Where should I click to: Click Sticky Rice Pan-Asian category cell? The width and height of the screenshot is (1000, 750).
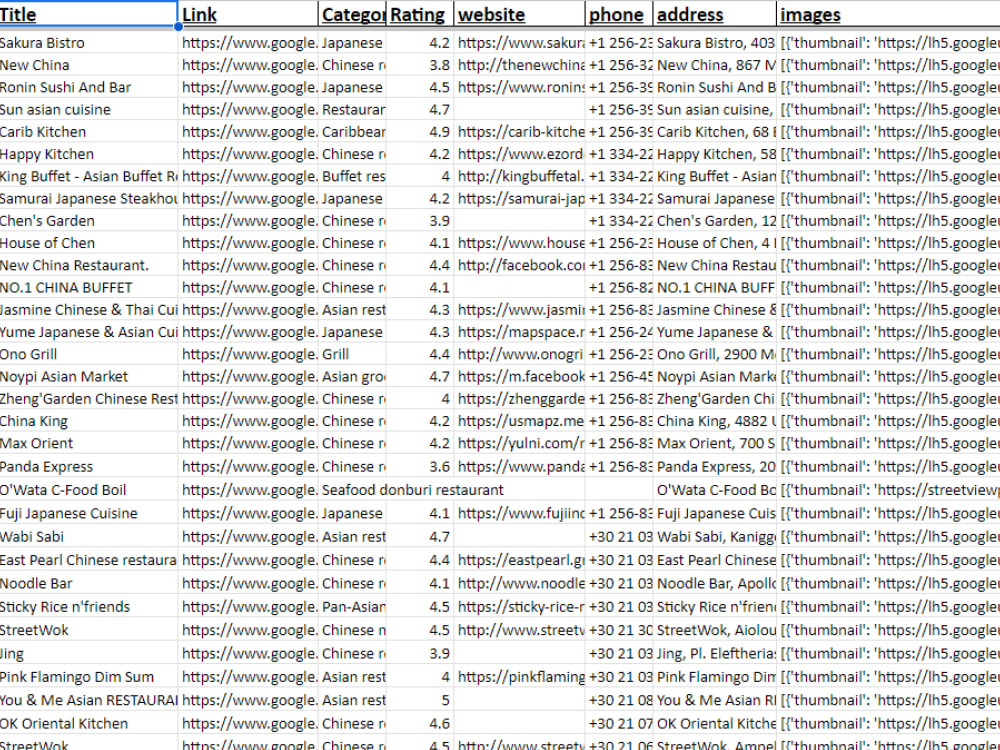[352, 607]
